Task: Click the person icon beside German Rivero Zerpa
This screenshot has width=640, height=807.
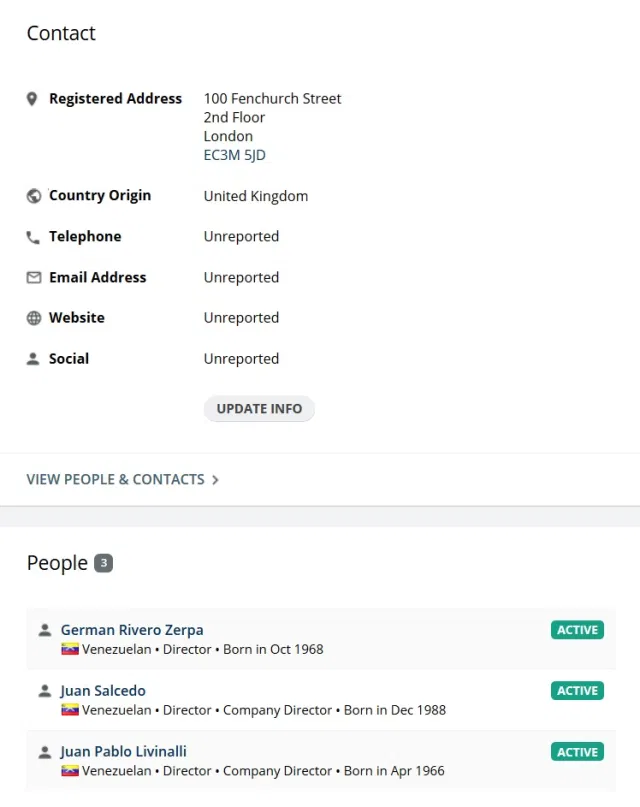Action: coord(45,630)
